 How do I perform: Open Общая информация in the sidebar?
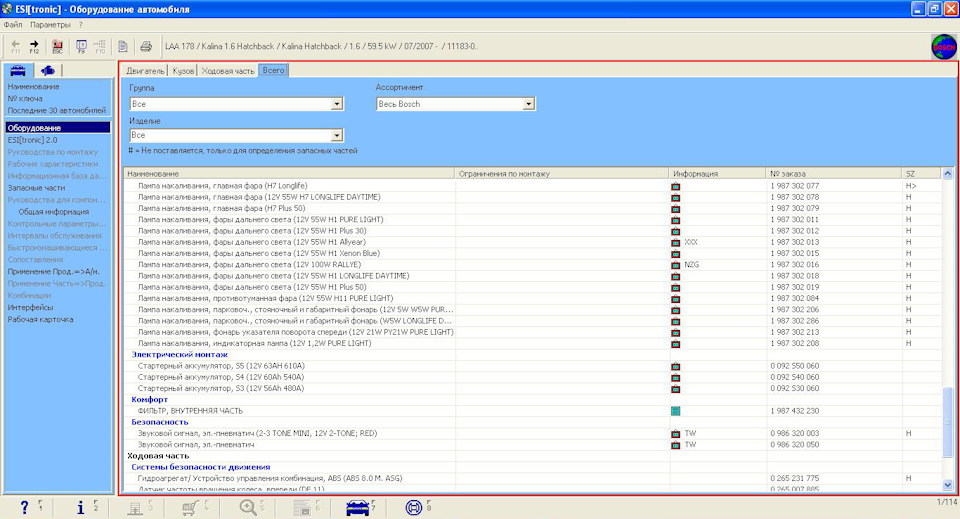(x=54, y=212)
